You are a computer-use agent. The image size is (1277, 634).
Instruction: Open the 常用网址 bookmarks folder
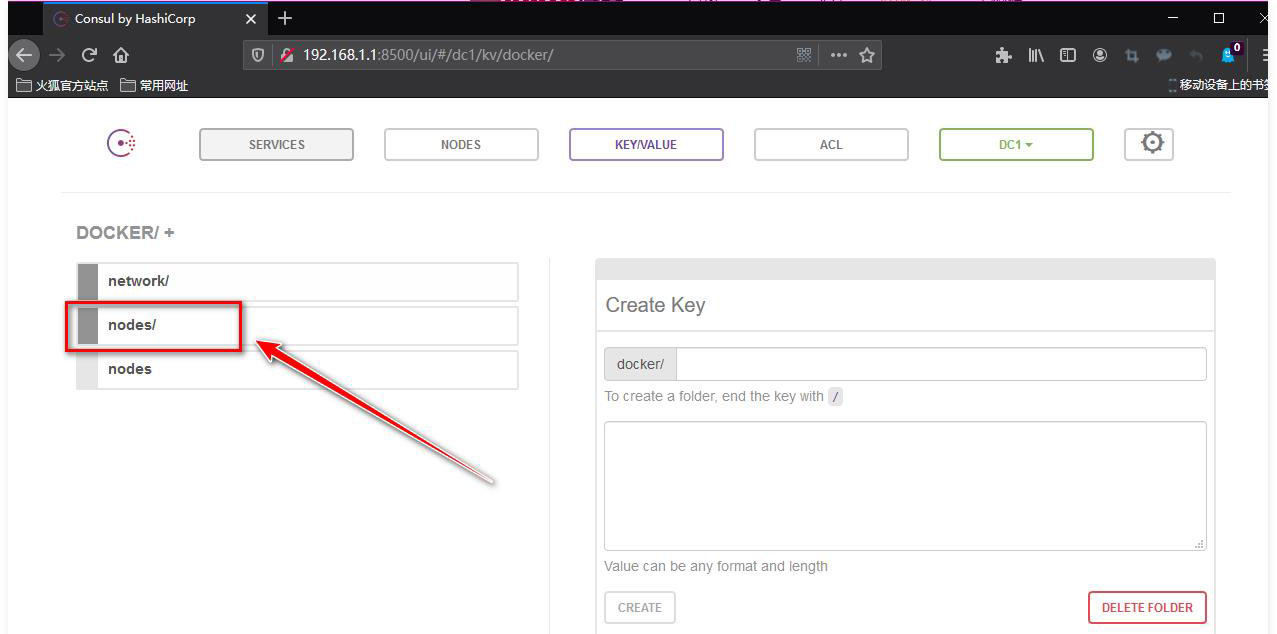coord(154,85)
